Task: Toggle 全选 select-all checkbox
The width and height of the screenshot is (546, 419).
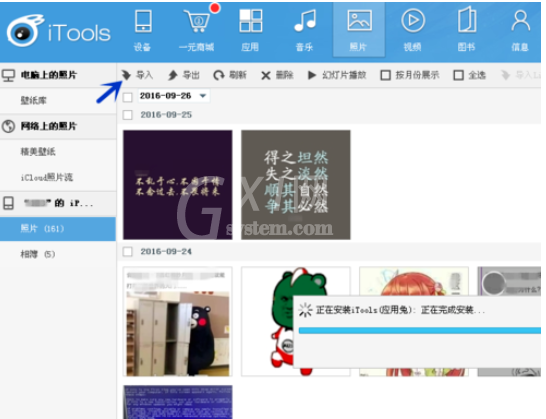Action: coord(459,75)
